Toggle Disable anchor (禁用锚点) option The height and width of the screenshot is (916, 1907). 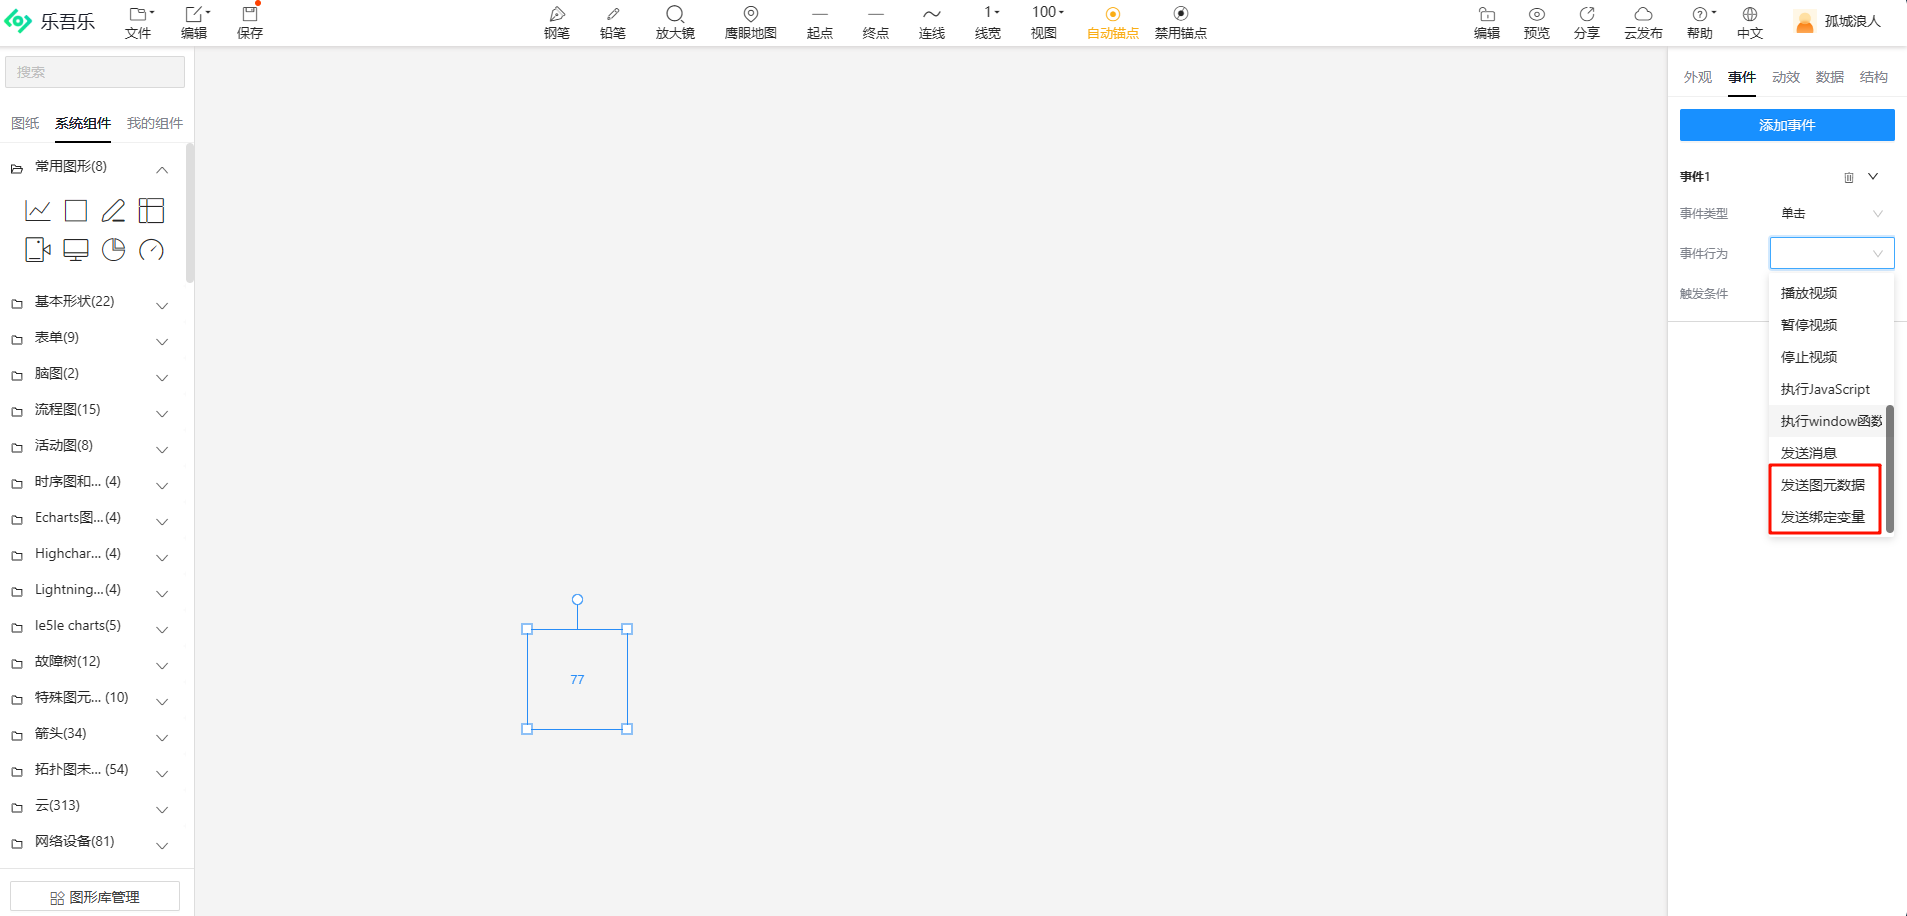(x=1180, y=21)
